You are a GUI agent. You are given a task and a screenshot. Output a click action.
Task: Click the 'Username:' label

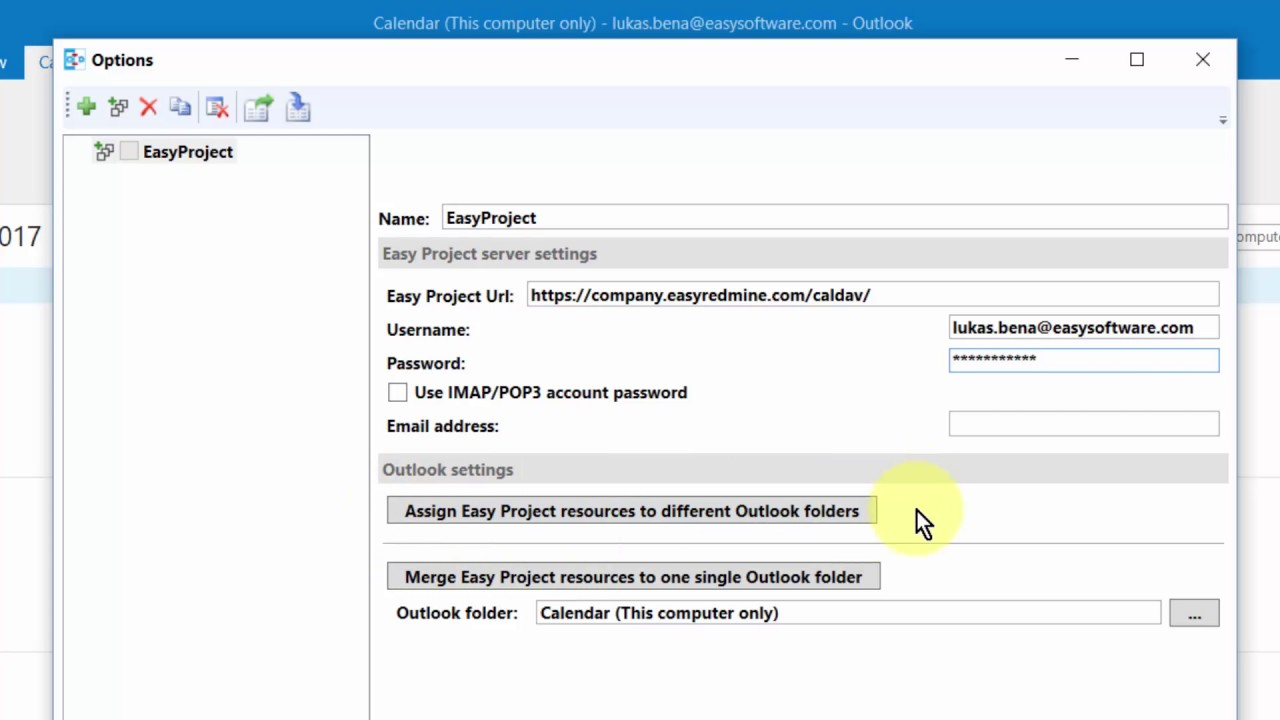click(428, 330)
